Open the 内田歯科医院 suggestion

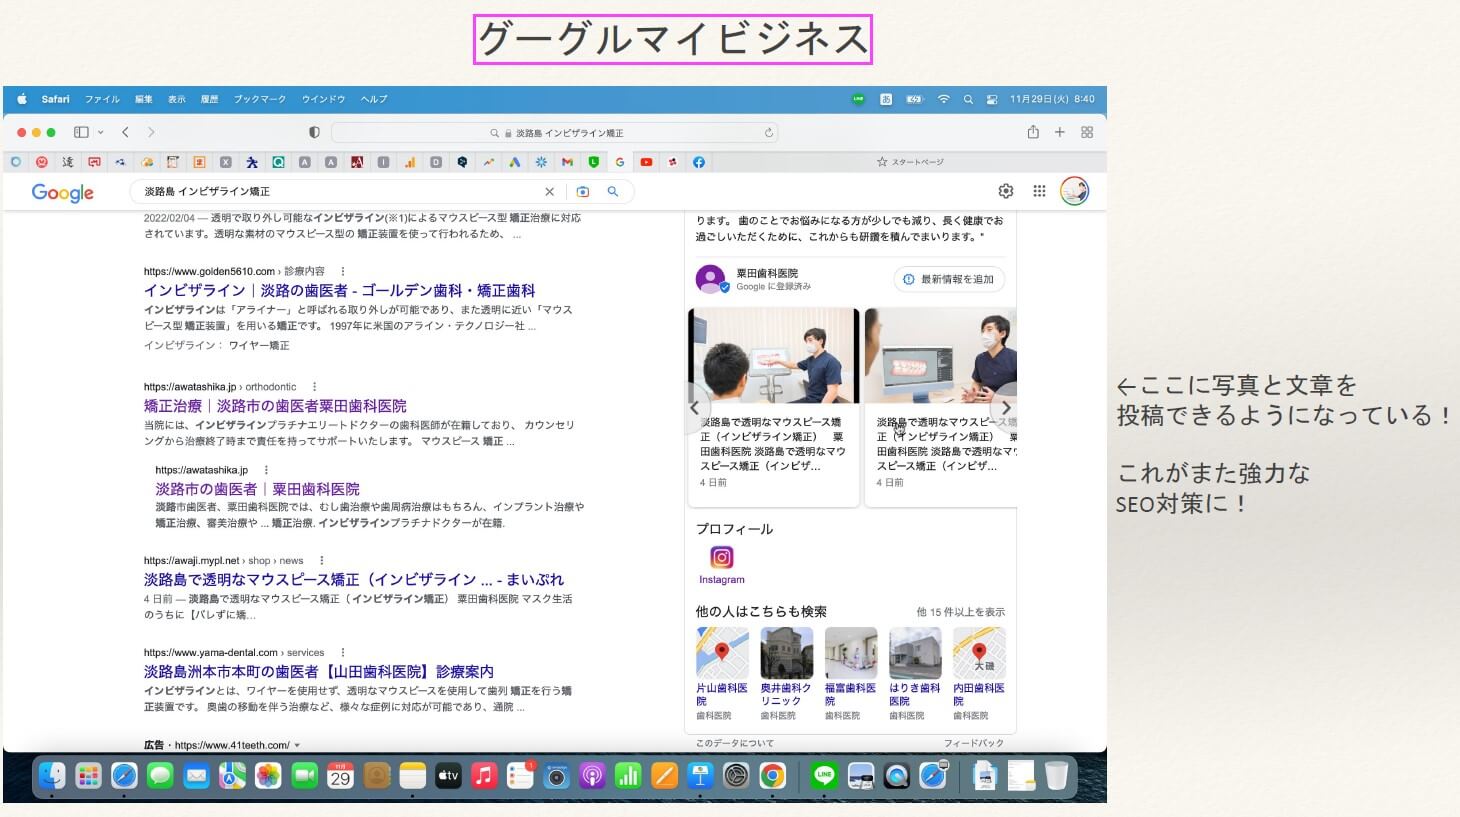[979, 653]
